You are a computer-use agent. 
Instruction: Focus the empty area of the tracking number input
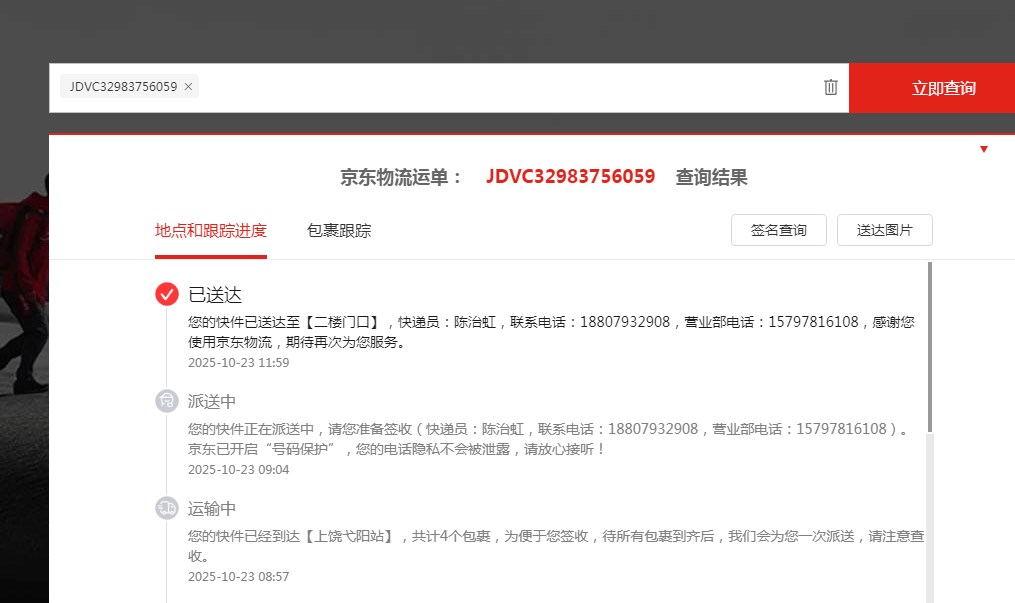pos(500,87)
